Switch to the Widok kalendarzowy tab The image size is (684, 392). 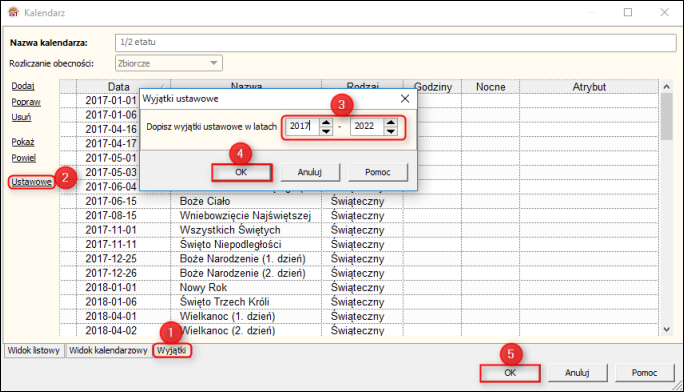tap(108, 350)
